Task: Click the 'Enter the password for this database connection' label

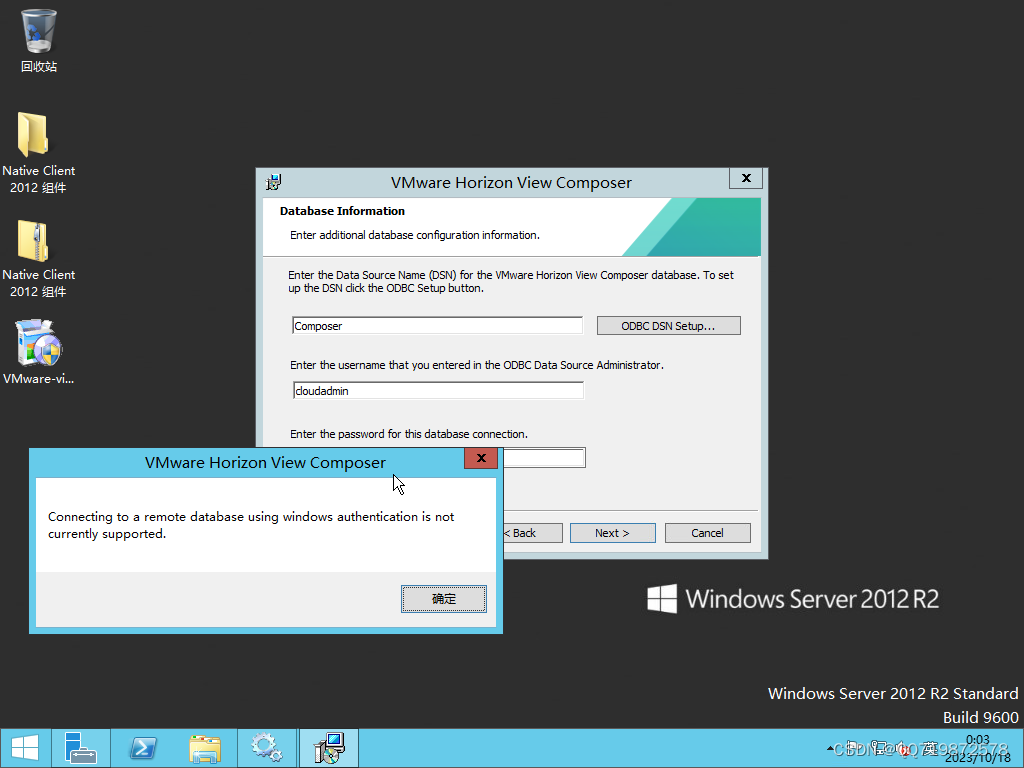Action: (409, 434)
